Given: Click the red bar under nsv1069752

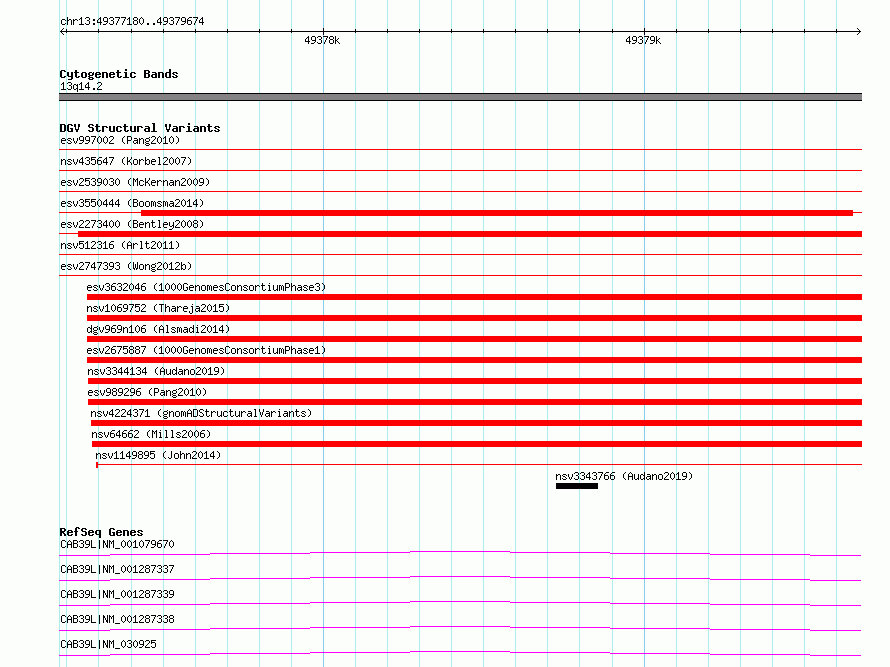Looking at the screenshot, I should (x=474, y=318).
